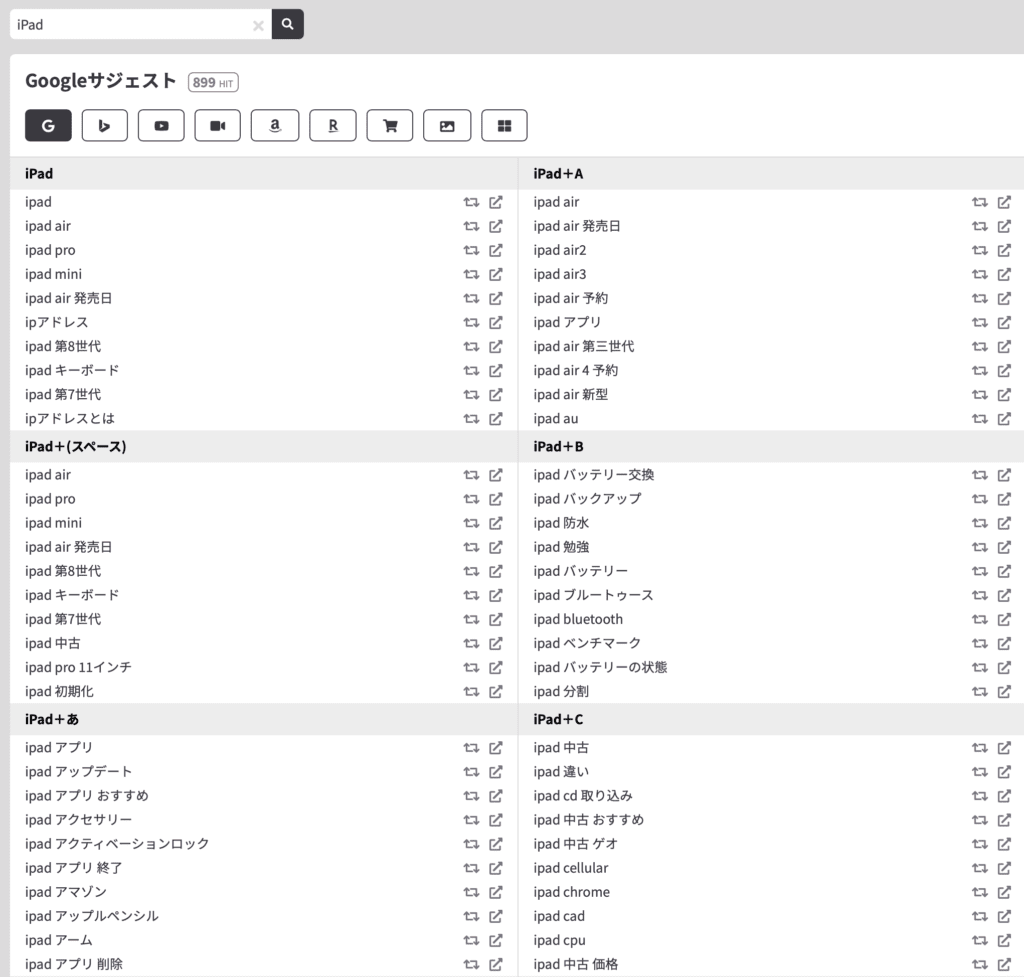Screen dimensions: 1024x977
Task: Switch to video camera suggest source
Action: tap(217, 125)
